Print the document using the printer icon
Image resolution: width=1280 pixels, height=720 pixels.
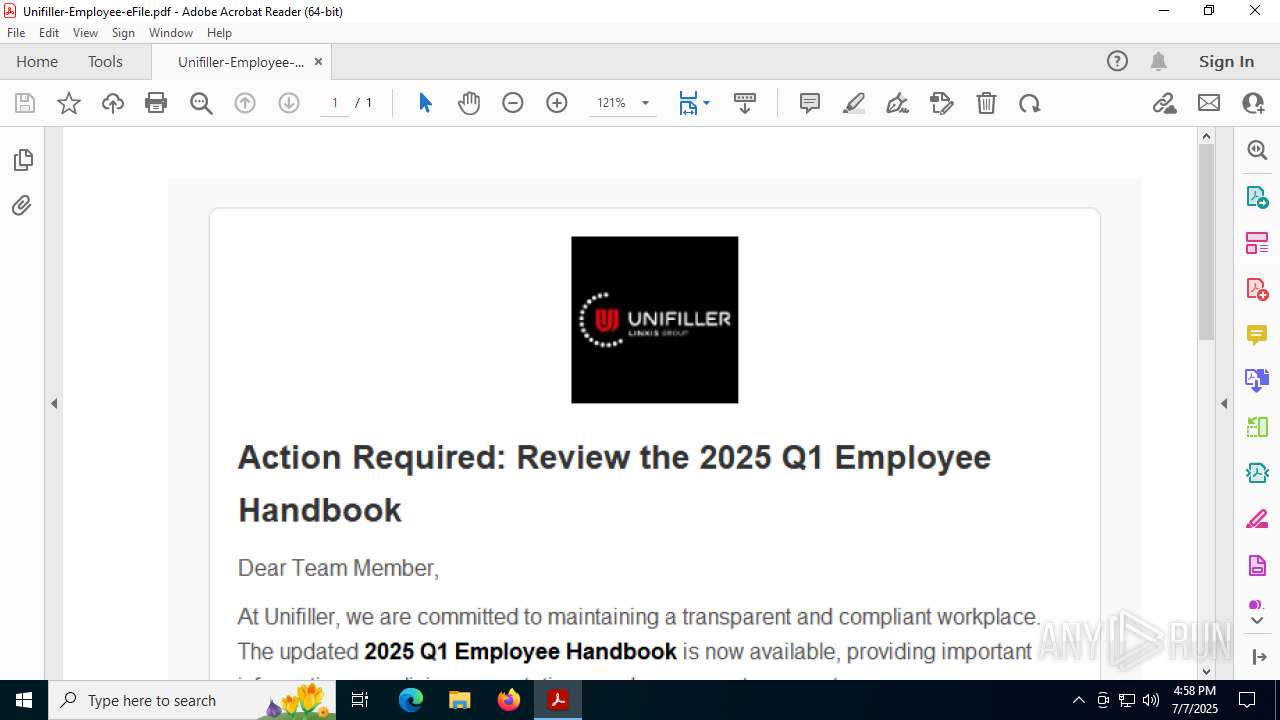pos(156,103)
